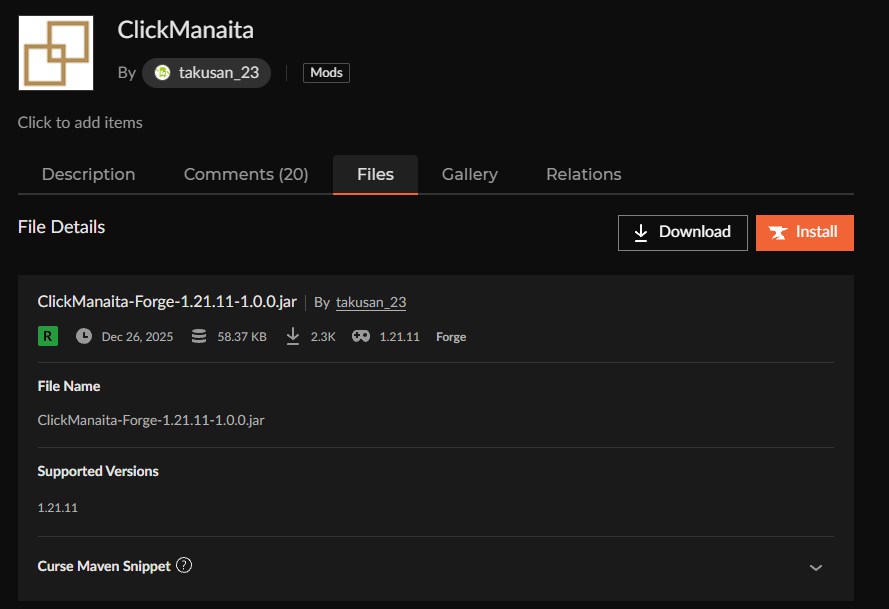Click the clock icon beside Dec 26, 2025
This screenshot has height=609, width=889.
point(84,336)
